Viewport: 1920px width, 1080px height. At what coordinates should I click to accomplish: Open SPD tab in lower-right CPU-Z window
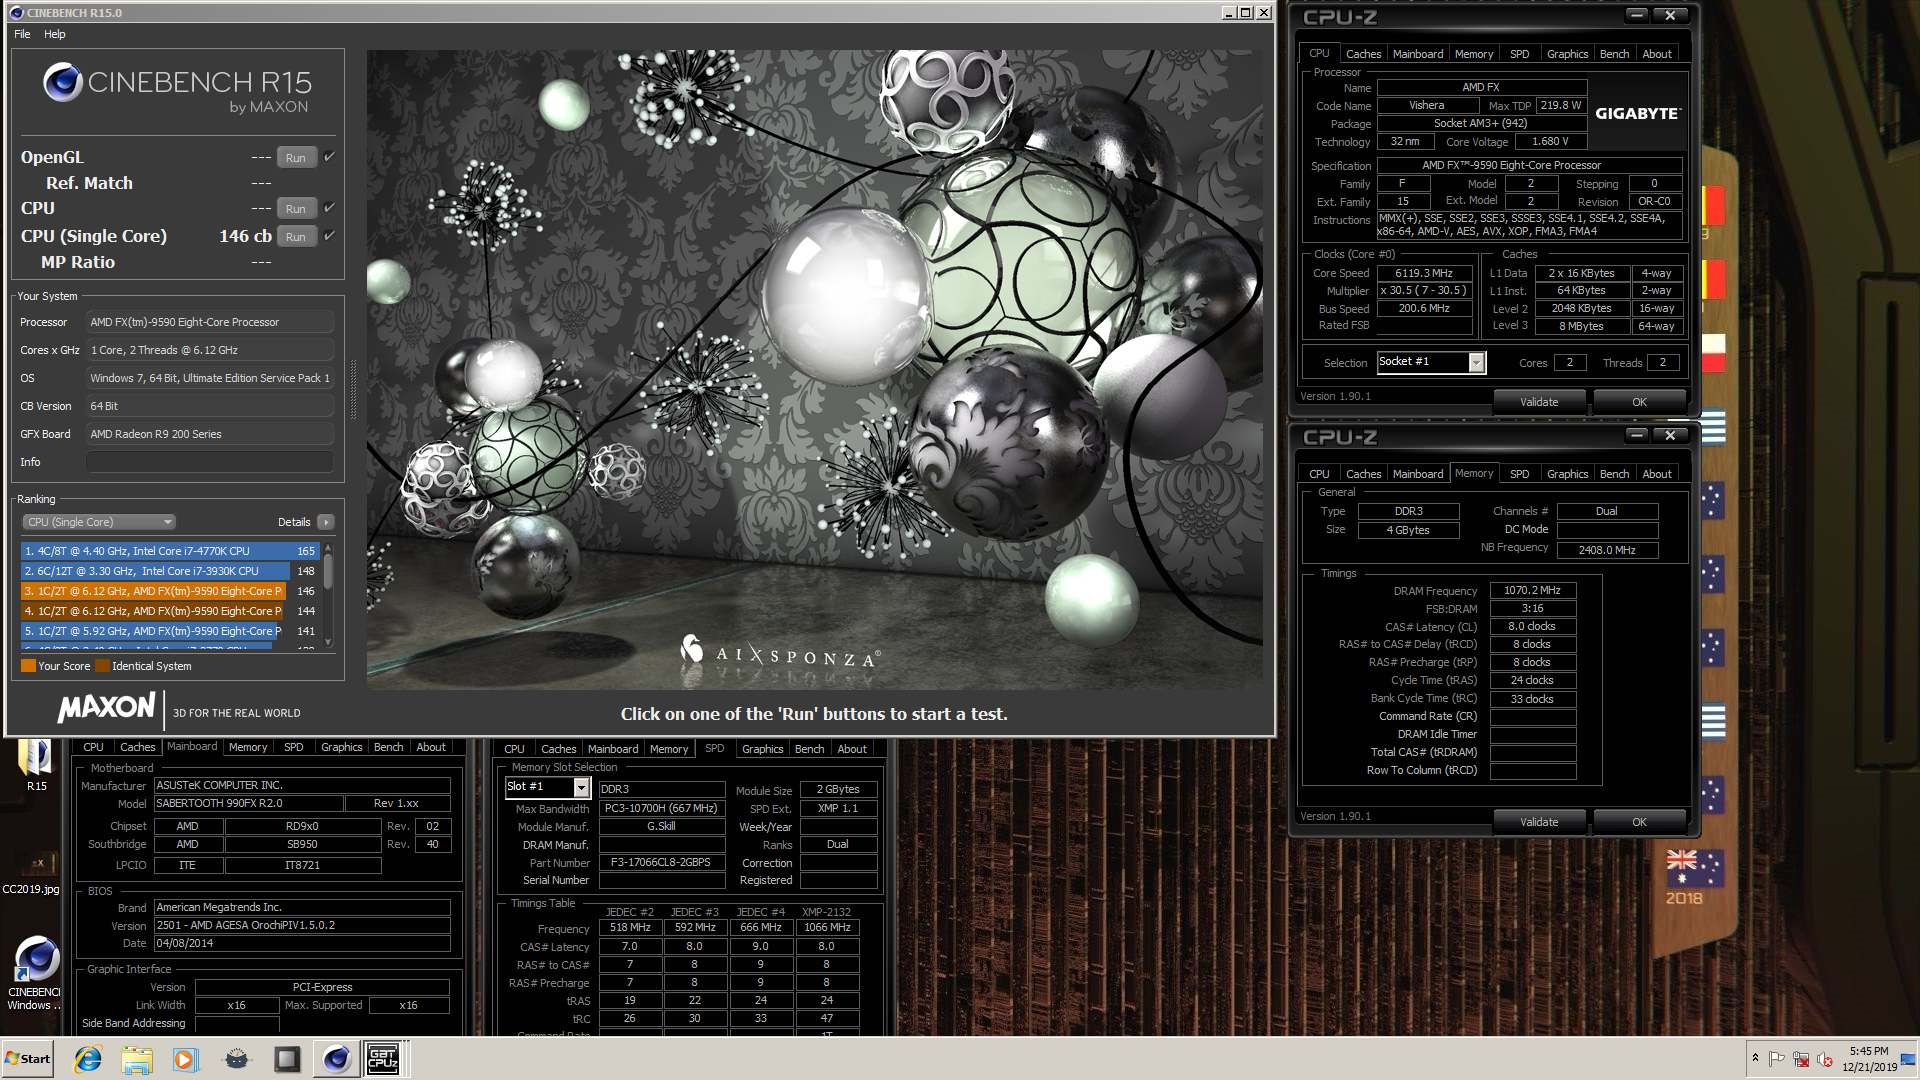tap(1519, 474)
